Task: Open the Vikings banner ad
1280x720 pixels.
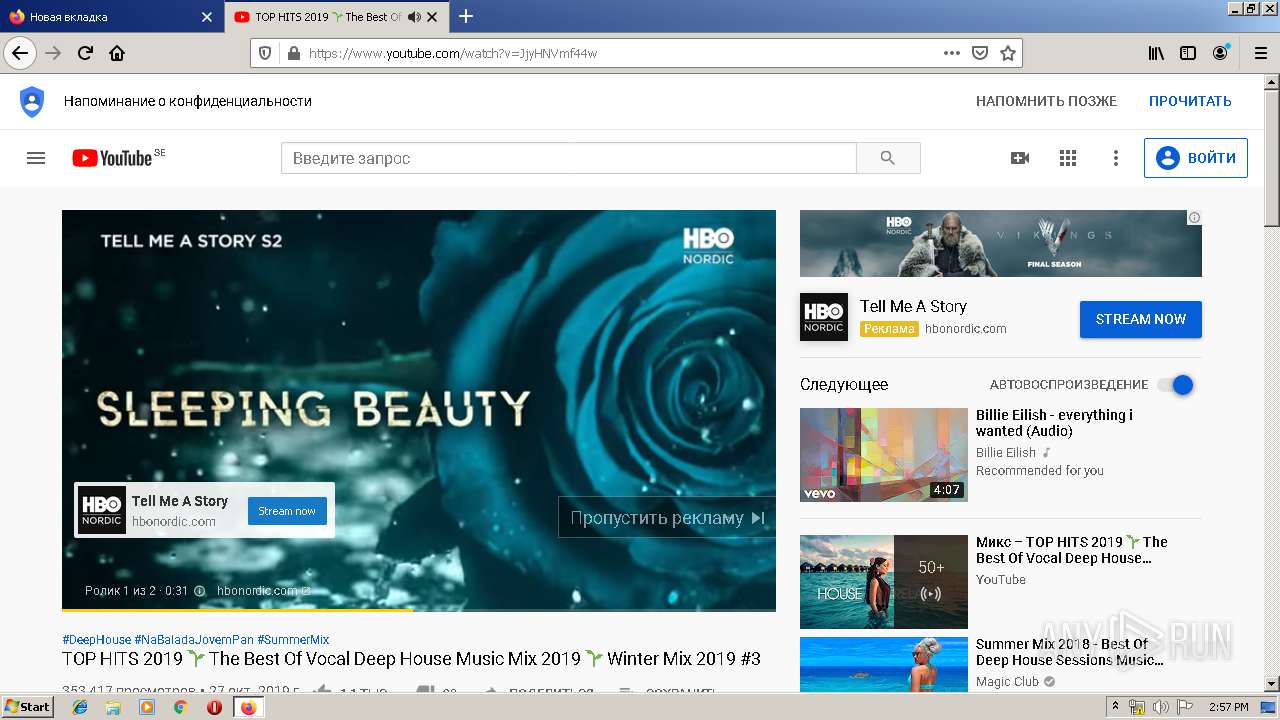Action: pyautogui.click(x=1000, y=243)
